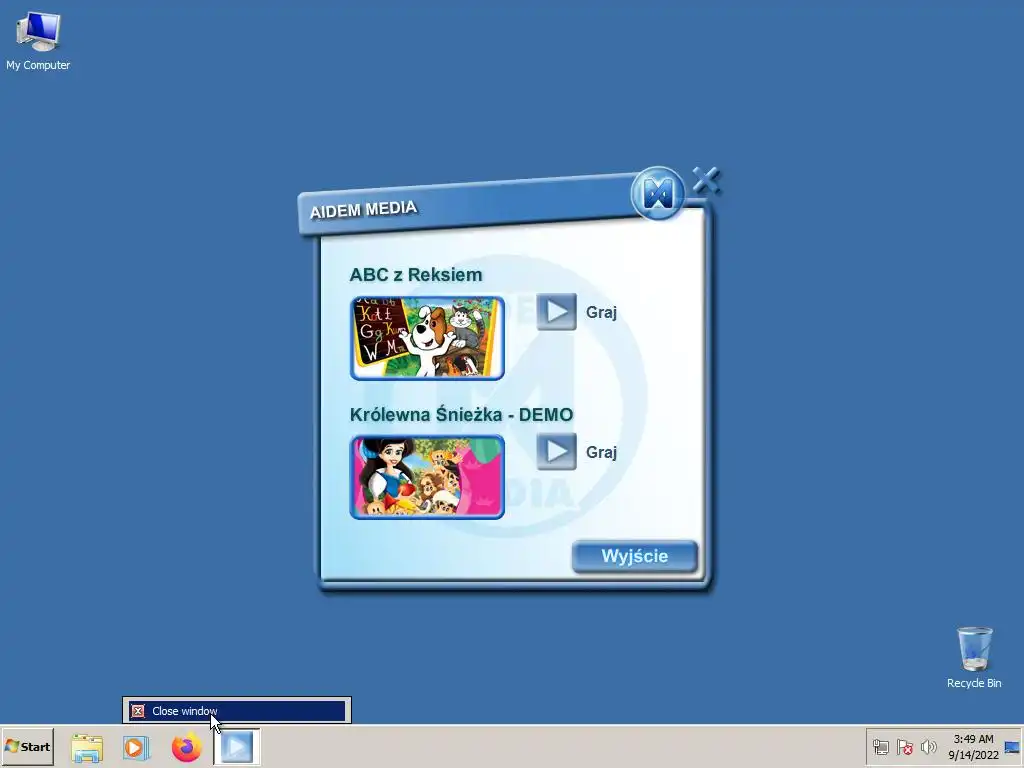Image resolution: width=1024 pixels, height=768 pixels.
Task: Open My Computer desktop icon
Action: 38,41
